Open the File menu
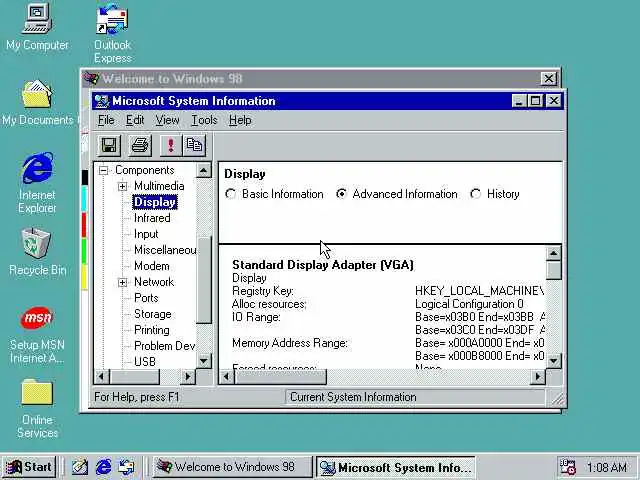The width and height of the screenshot is (640, 480). click(106, 120)
